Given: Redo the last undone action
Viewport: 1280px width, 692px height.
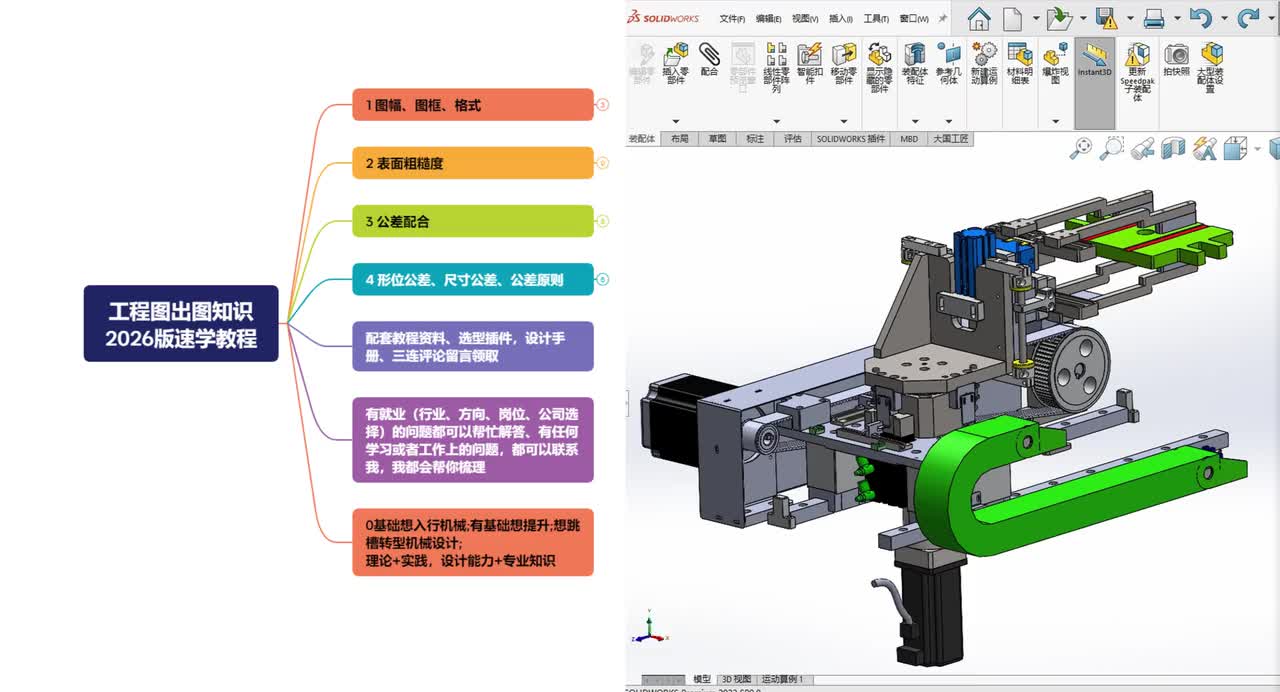Looking at the screenshot, I should click(x=1248, y=18).
